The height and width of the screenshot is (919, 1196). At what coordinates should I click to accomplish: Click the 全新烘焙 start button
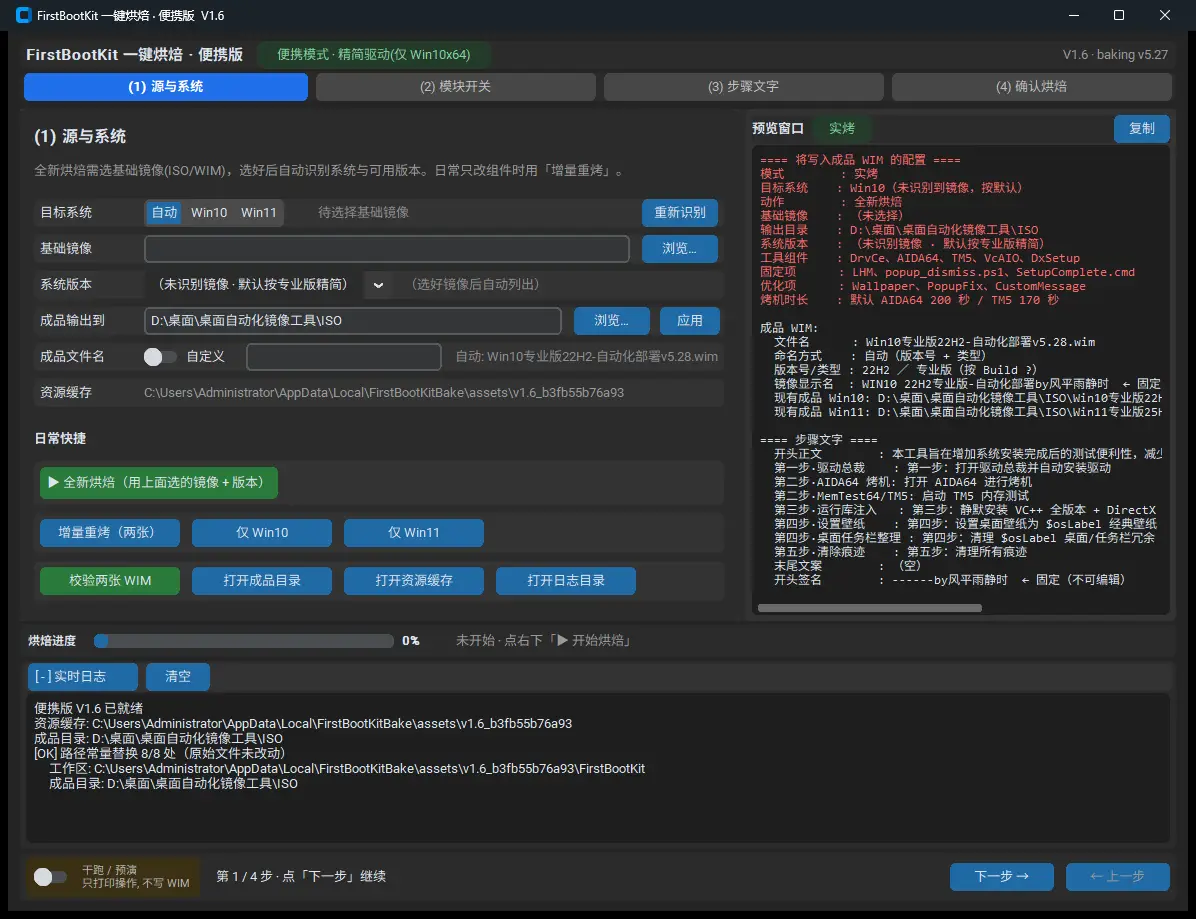tap(159, 483)
